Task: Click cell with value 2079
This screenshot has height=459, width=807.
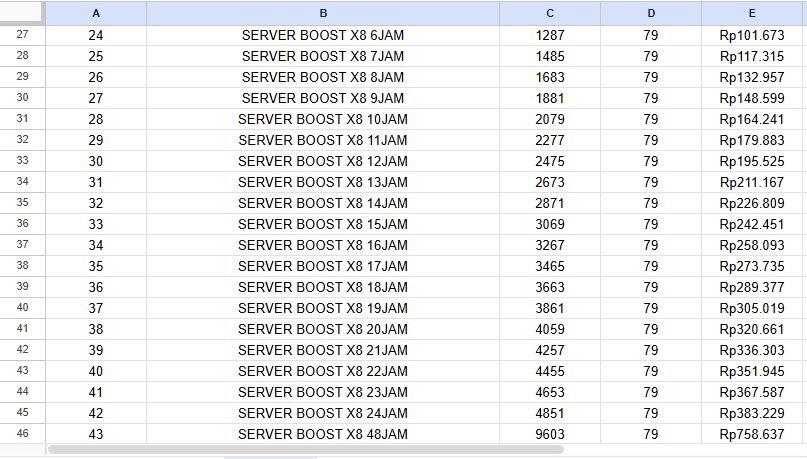Action: 550,119
